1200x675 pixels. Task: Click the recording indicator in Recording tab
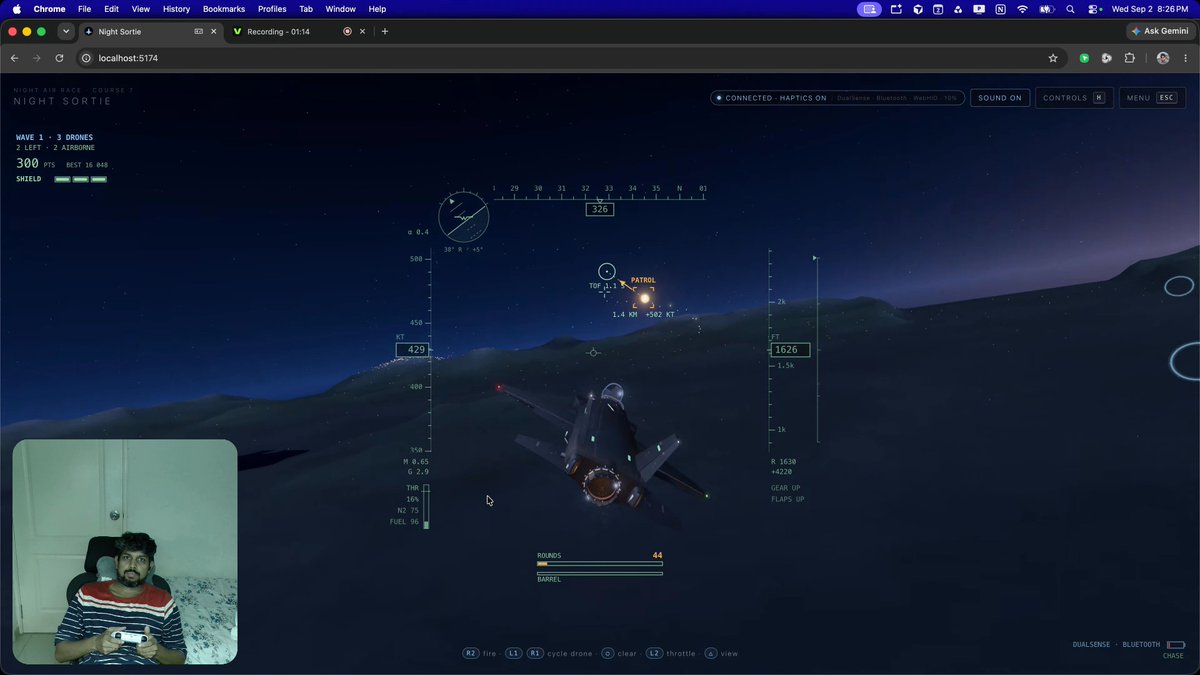(x=347, y=31)
